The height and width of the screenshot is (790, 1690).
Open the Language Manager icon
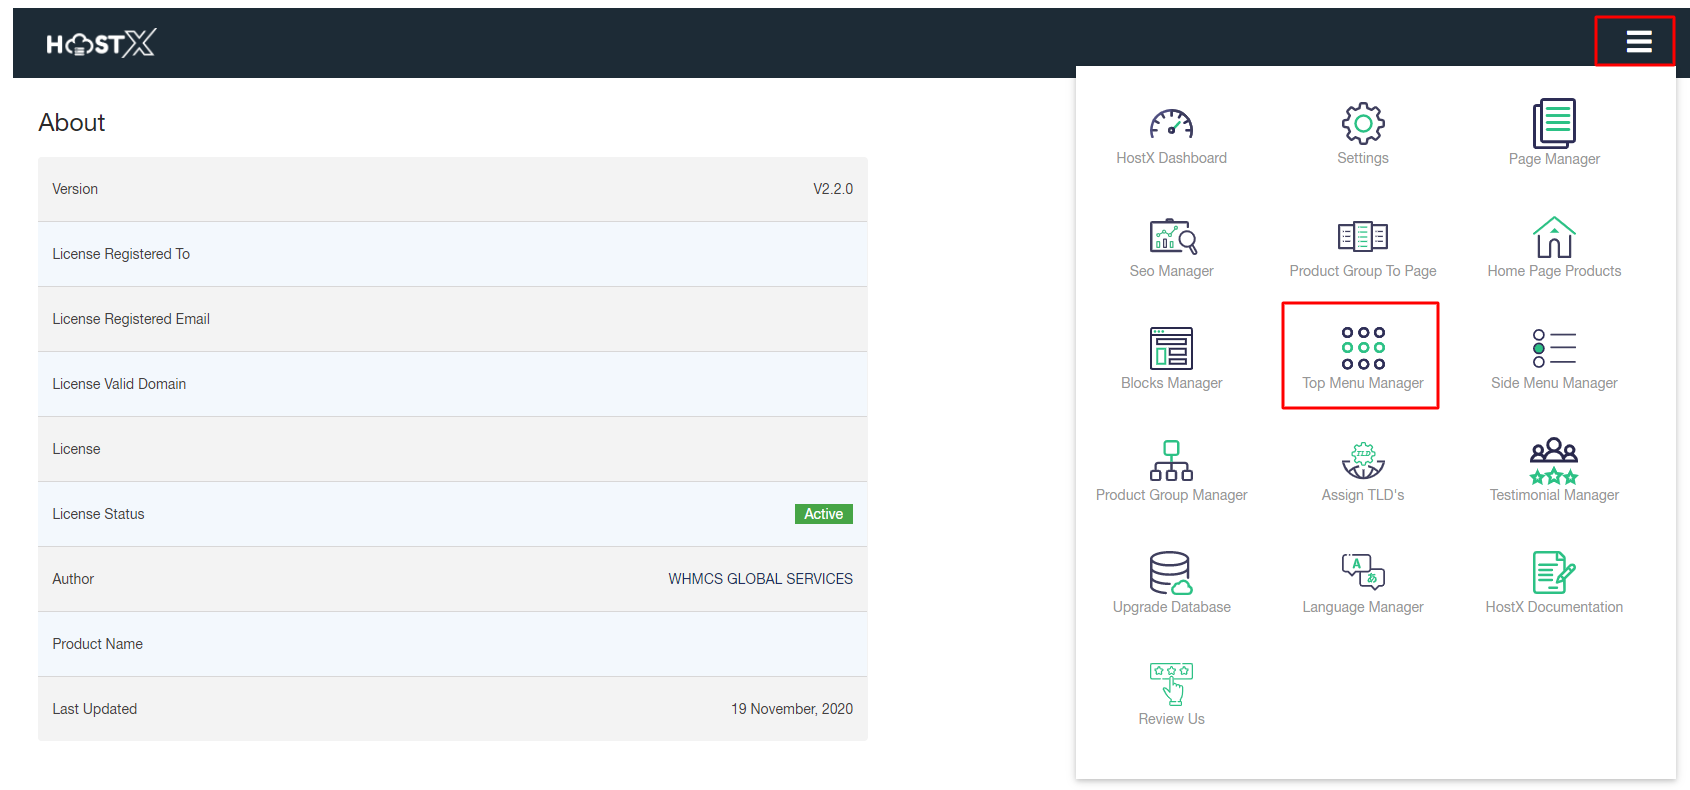point(1362,573)
